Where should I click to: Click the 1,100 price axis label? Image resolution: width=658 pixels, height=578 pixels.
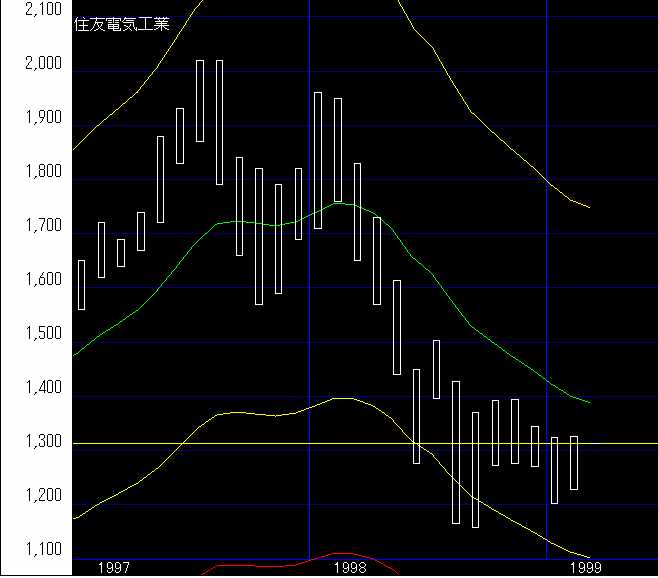41,550
